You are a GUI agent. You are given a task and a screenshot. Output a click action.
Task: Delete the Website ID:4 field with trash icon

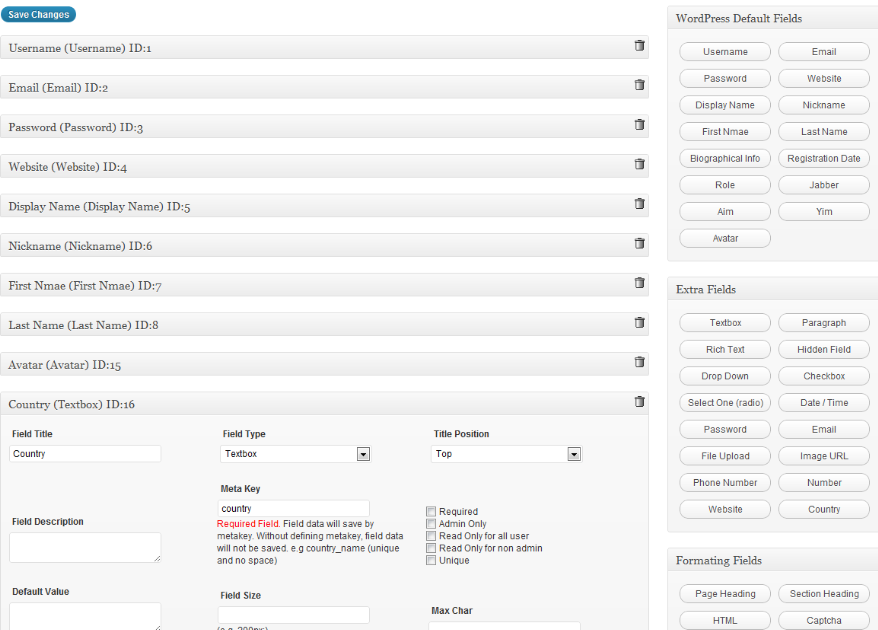[x=639, y=164]
